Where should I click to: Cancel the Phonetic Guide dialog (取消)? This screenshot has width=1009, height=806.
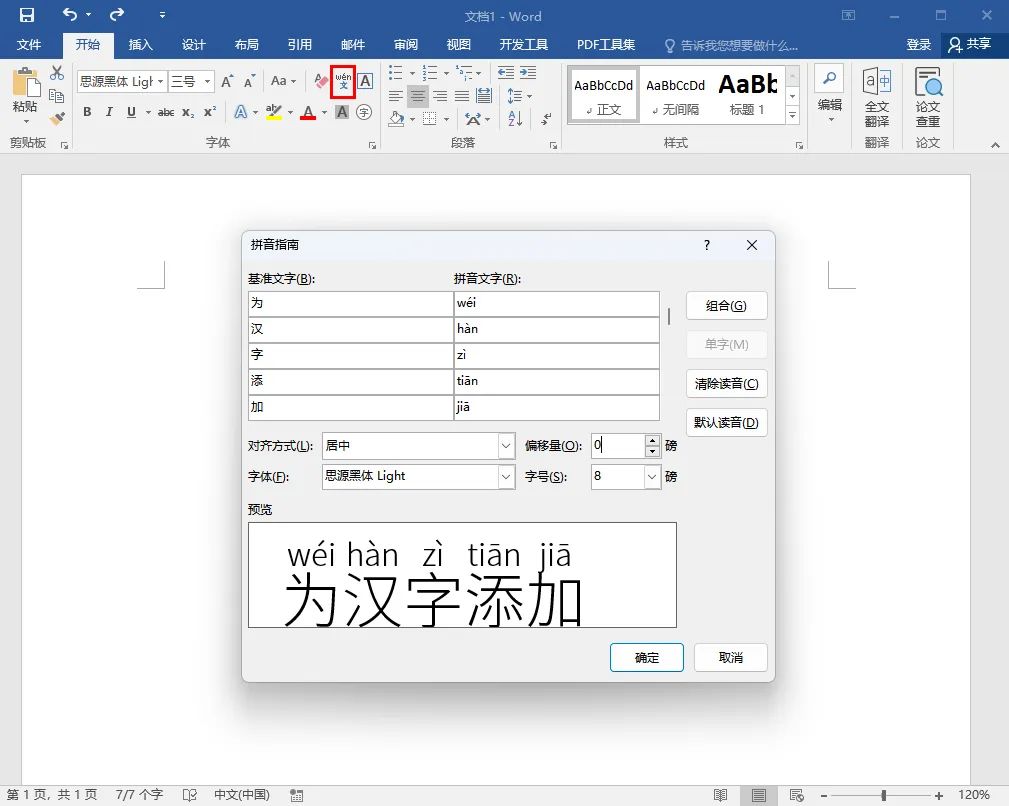(x=730, y=657)
